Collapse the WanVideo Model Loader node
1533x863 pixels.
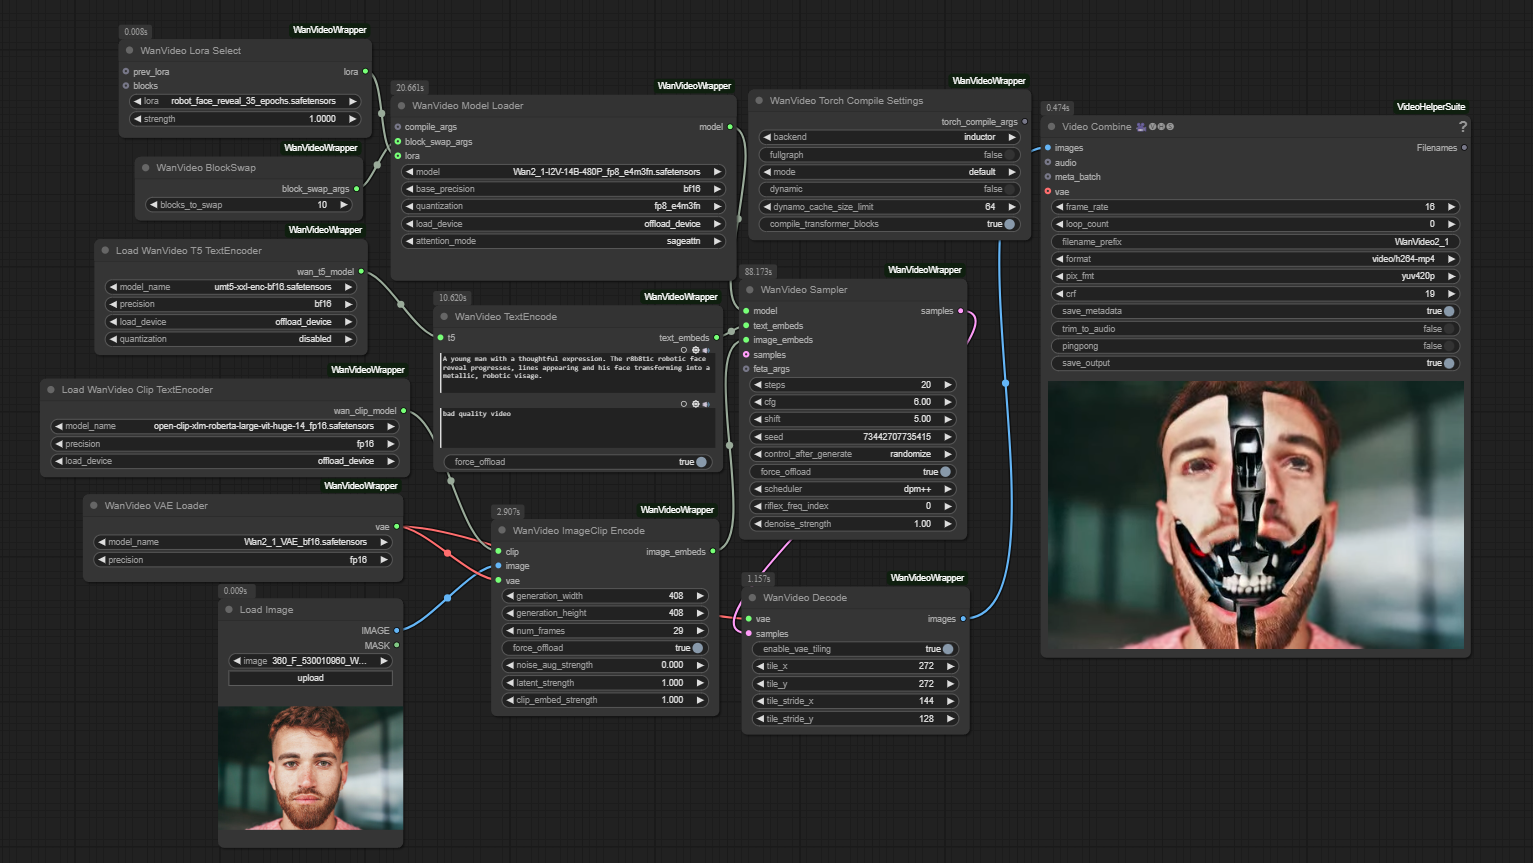402,106
